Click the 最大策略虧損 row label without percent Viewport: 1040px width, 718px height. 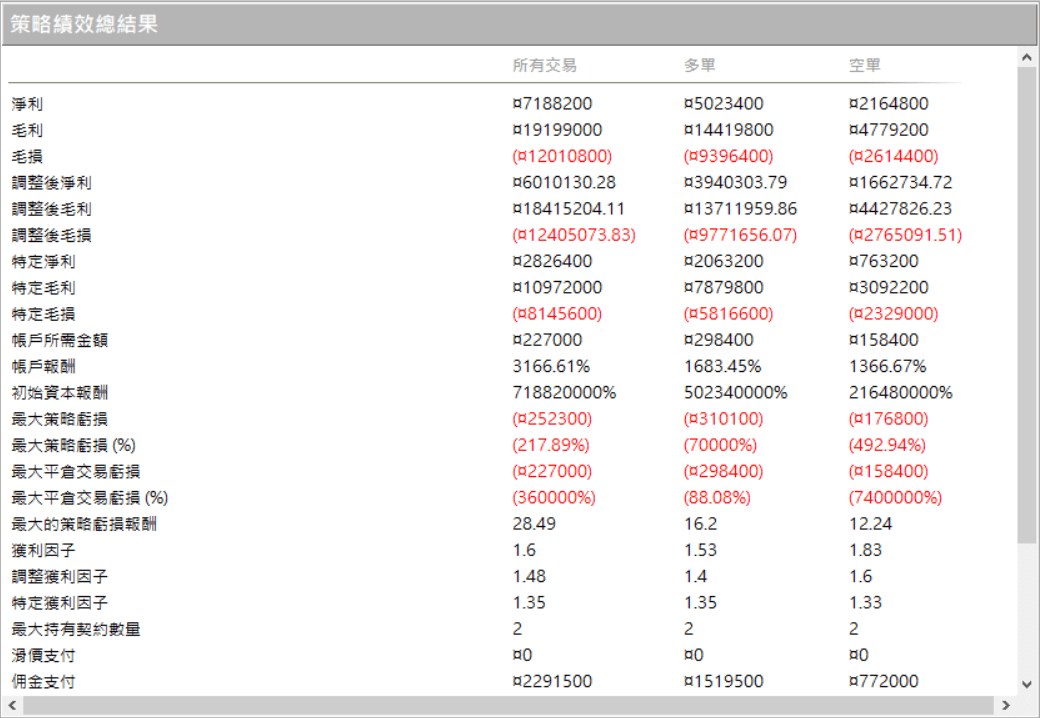(x=60, y=419)
